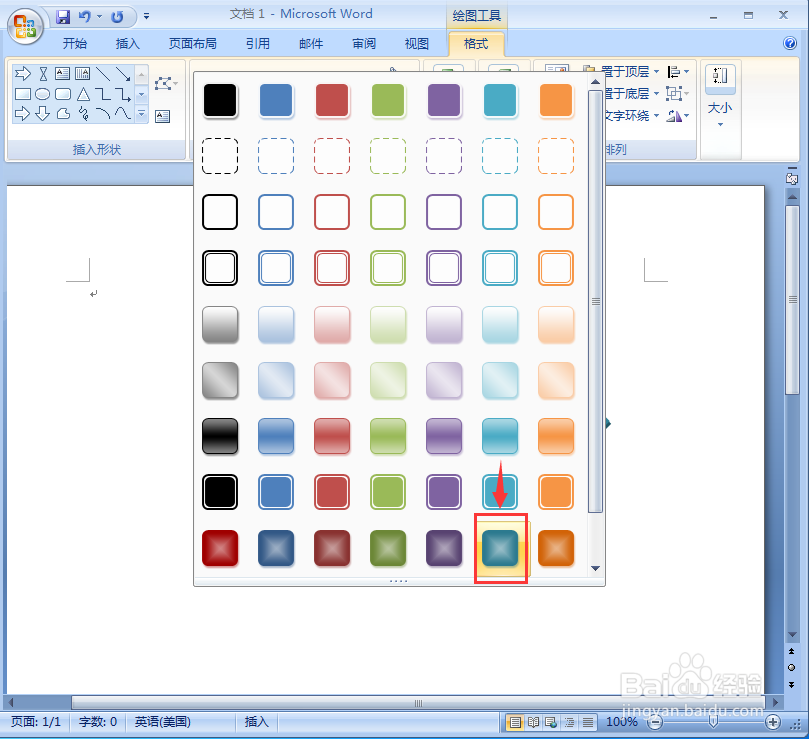The image size is (809, 739).
Task: Zoom out with the minus button
Action: click(x=655, y=722)
